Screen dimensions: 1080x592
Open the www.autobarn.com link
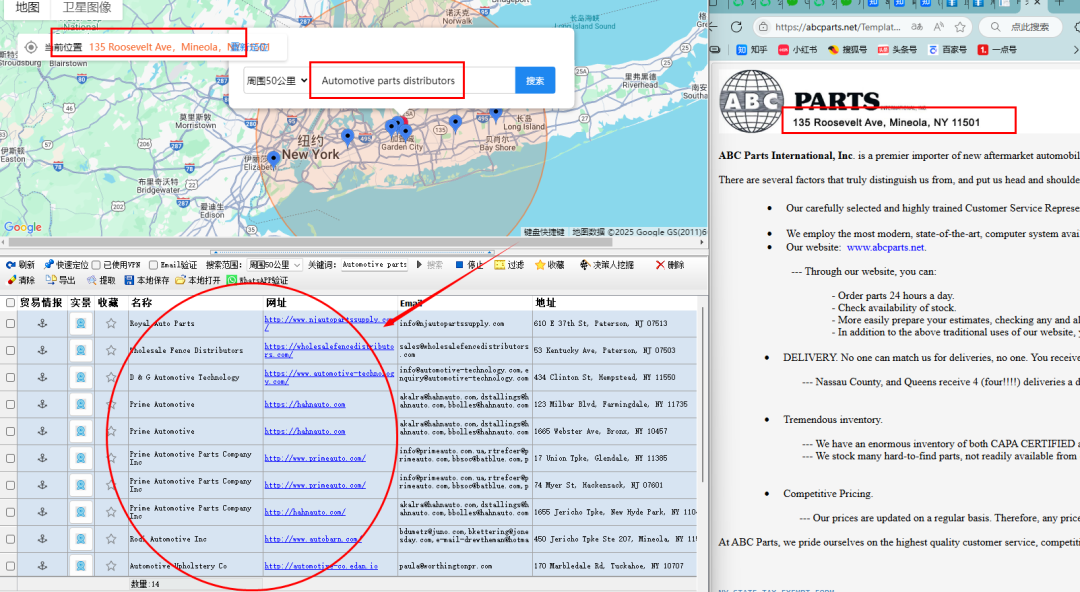313,539
